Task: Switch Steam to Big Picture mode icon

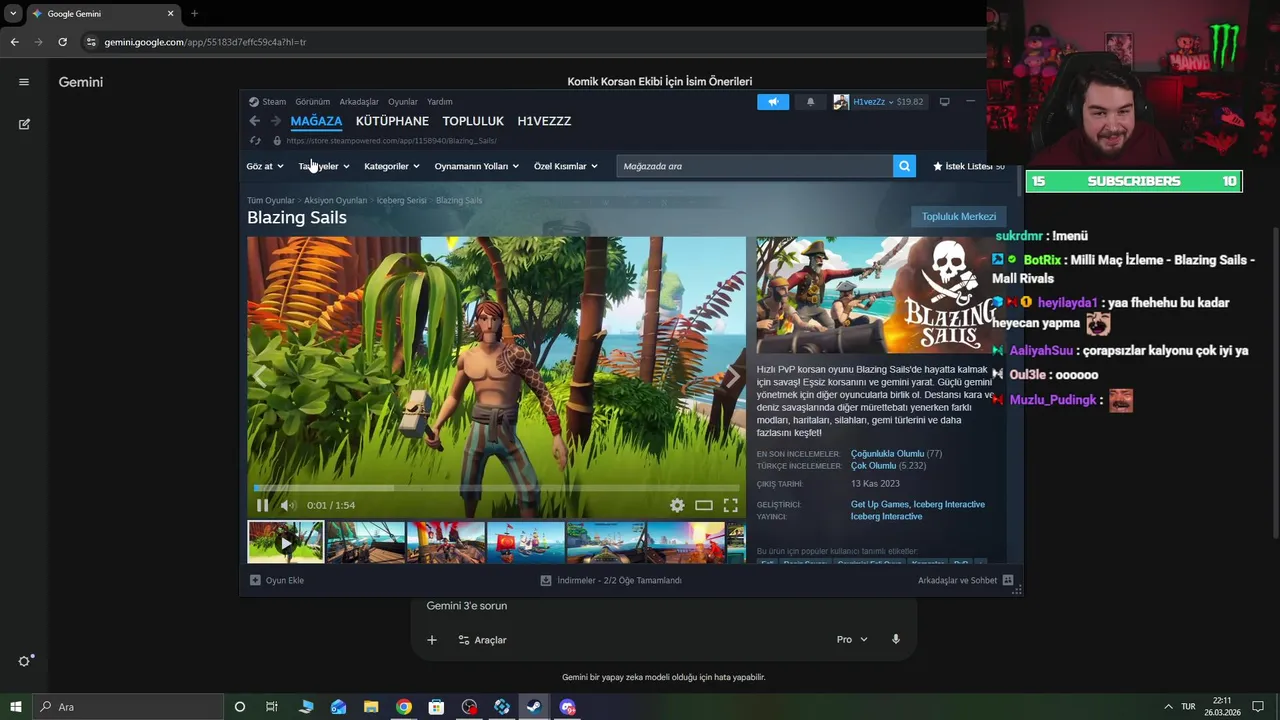Action: pyautogui.click(x=944, y=102)
